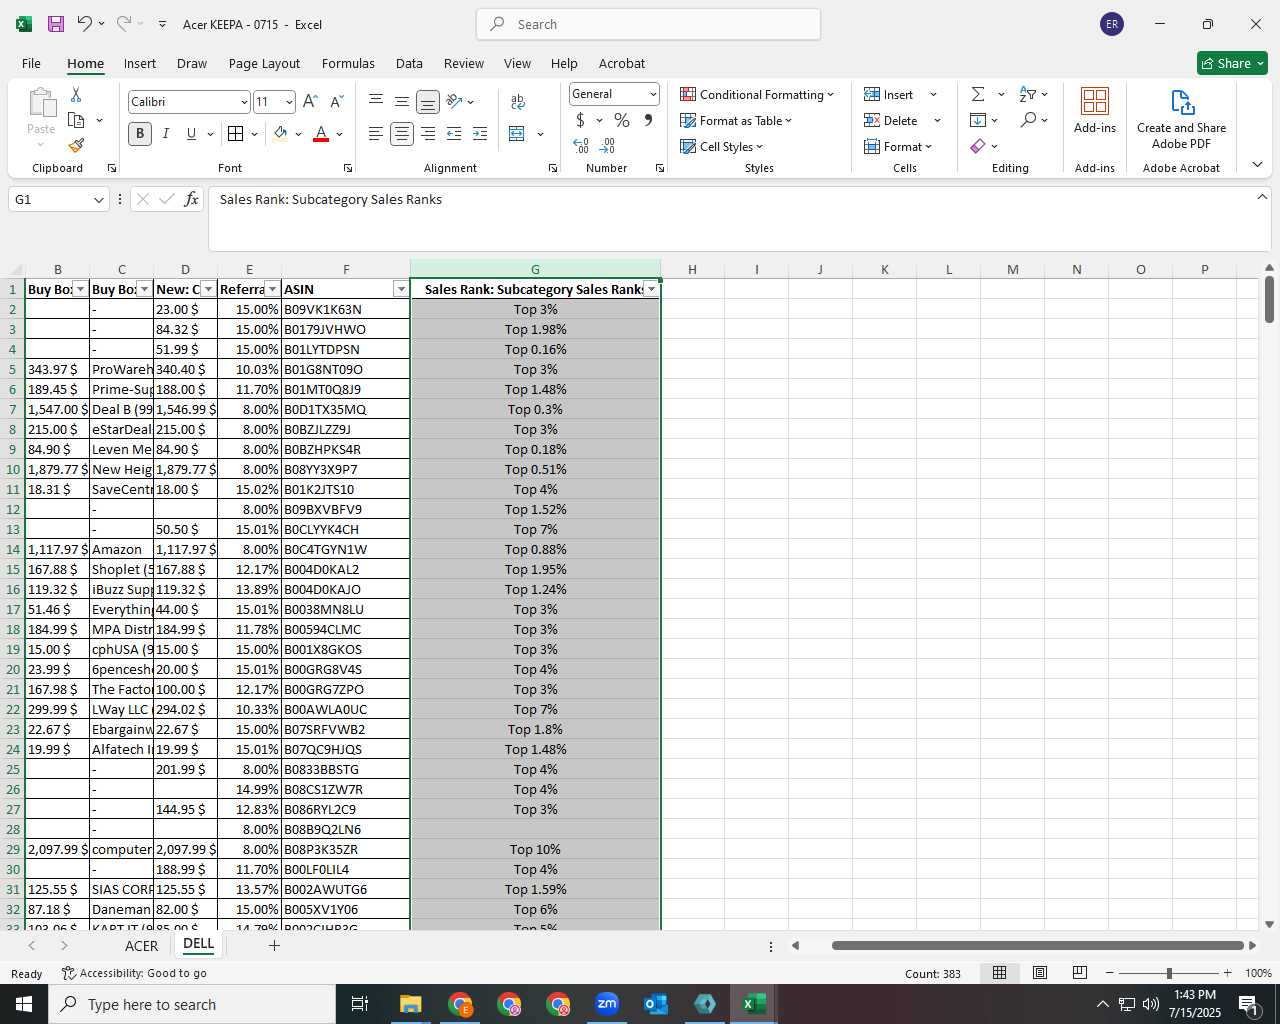Switch to the Data ribbon tab
The height and width of the screenshot is (1024, 1280).
[409, 63]
